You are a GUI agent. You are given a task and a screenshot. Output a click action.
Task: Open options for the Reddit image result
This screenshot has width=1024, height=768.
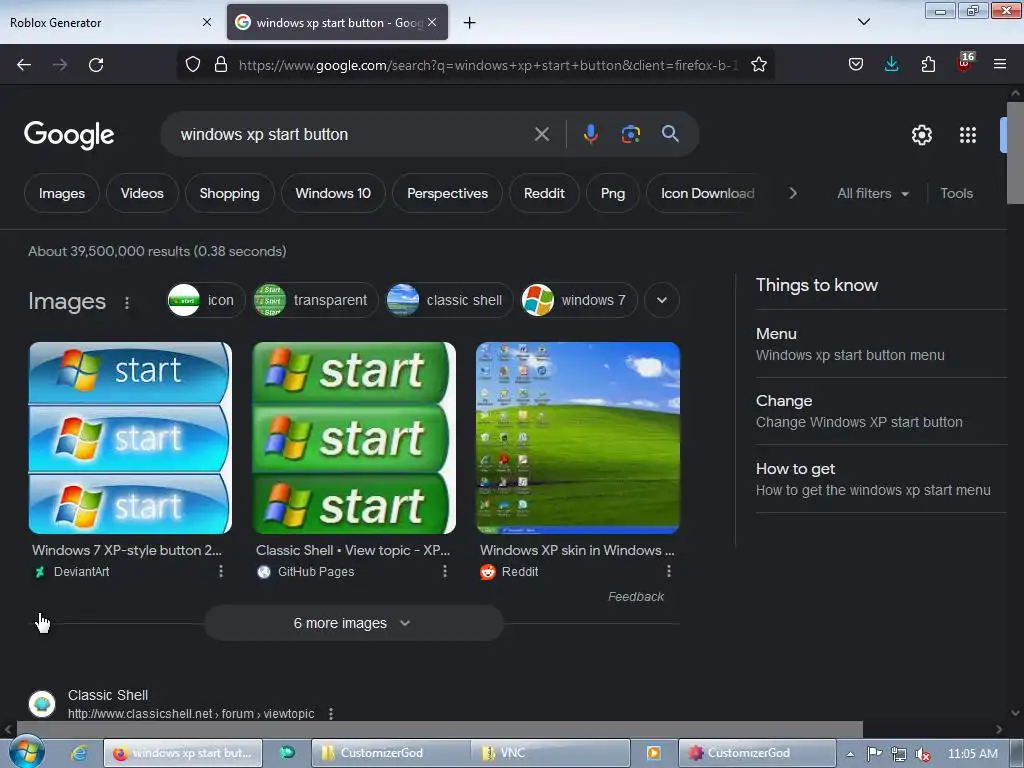tap(669, 571)
